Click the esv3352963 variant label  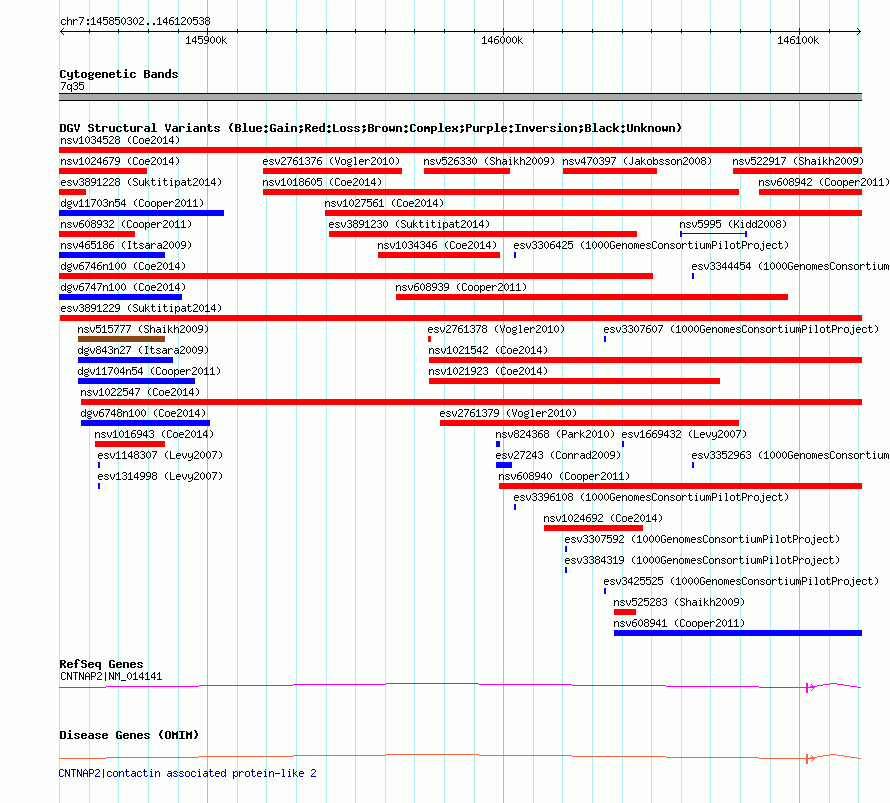[790, 455]
